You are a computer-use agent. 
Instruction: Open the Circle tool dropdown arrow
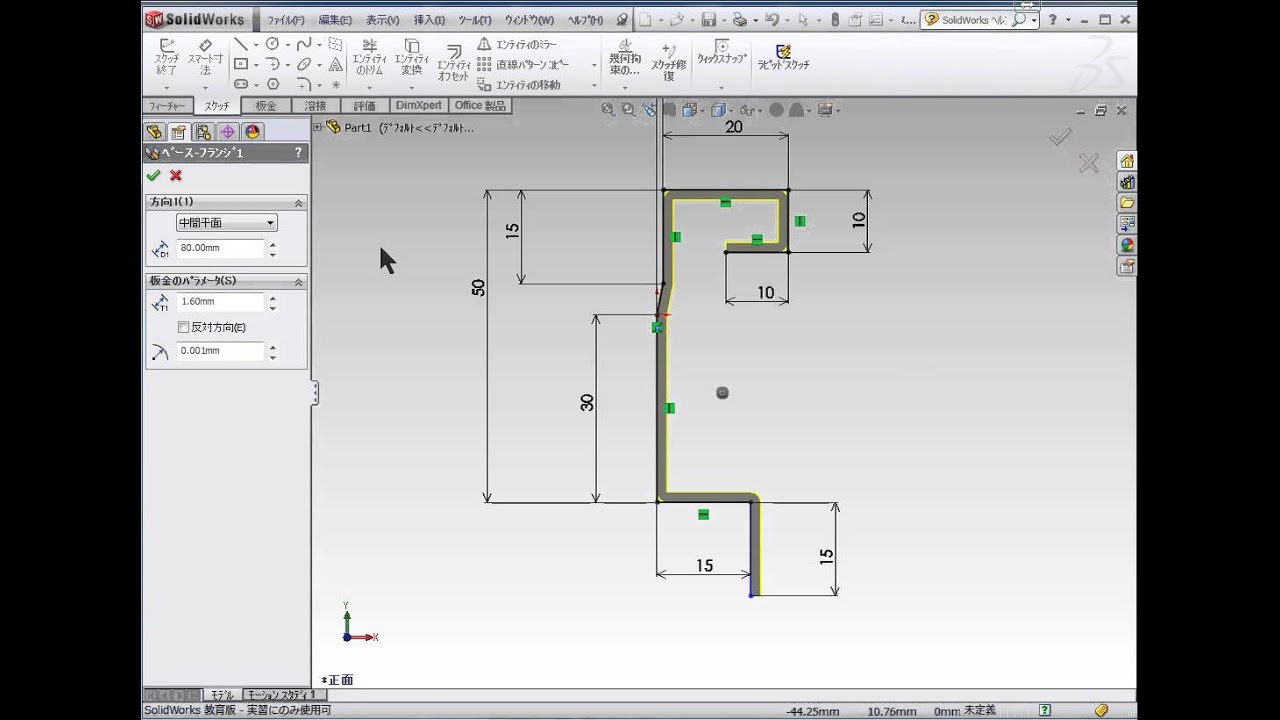point(288,45)
